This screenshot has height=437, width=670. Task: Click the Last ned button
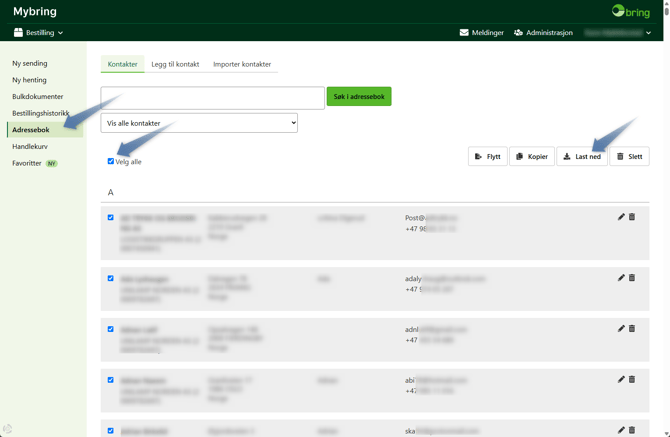(582, 156)
